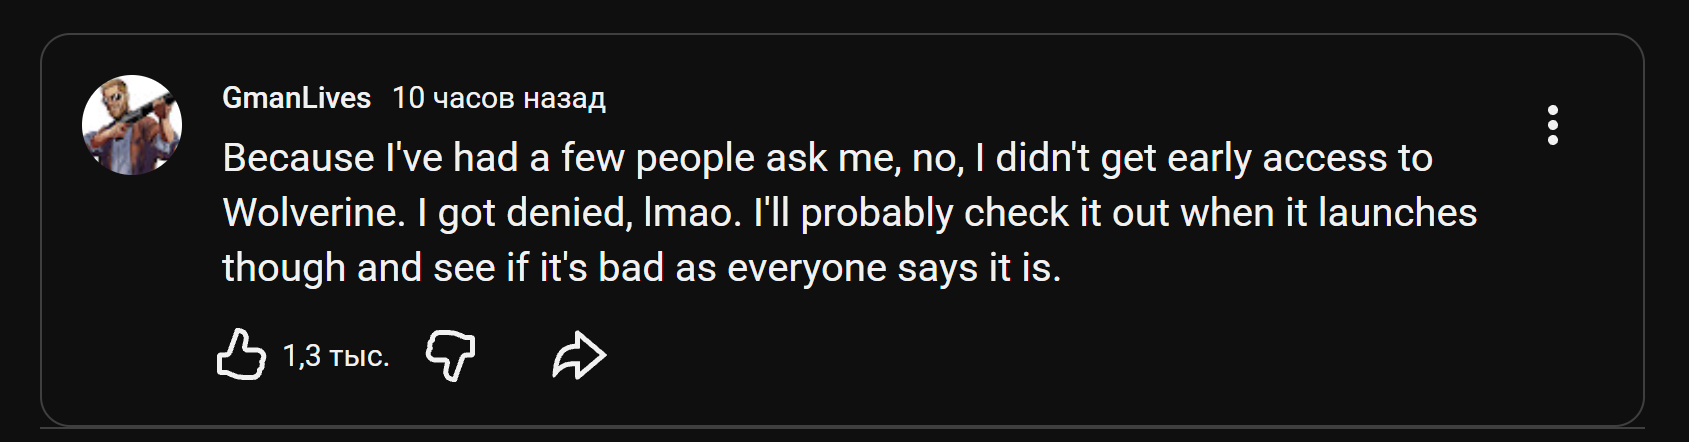Dislike the post using thumbs down icon
This screenshot has width=1689, height=442.
coord(451,355)
